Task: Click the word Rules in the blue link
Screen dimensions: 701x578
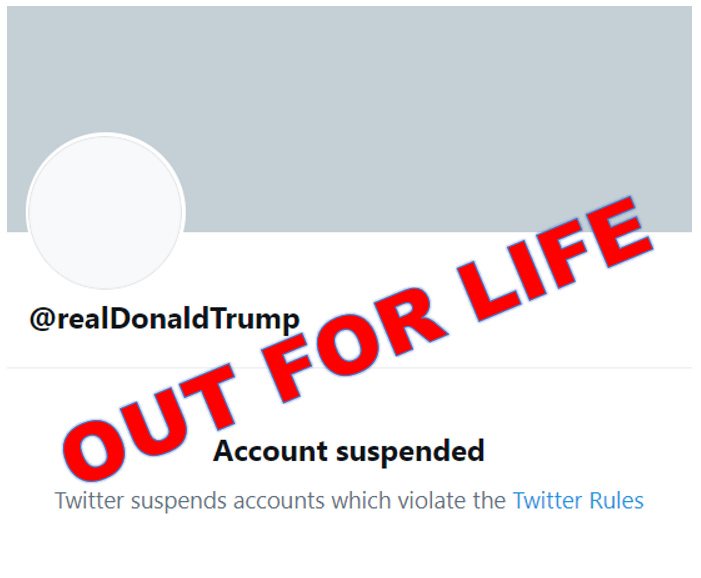Action: [x=615, y=500]
